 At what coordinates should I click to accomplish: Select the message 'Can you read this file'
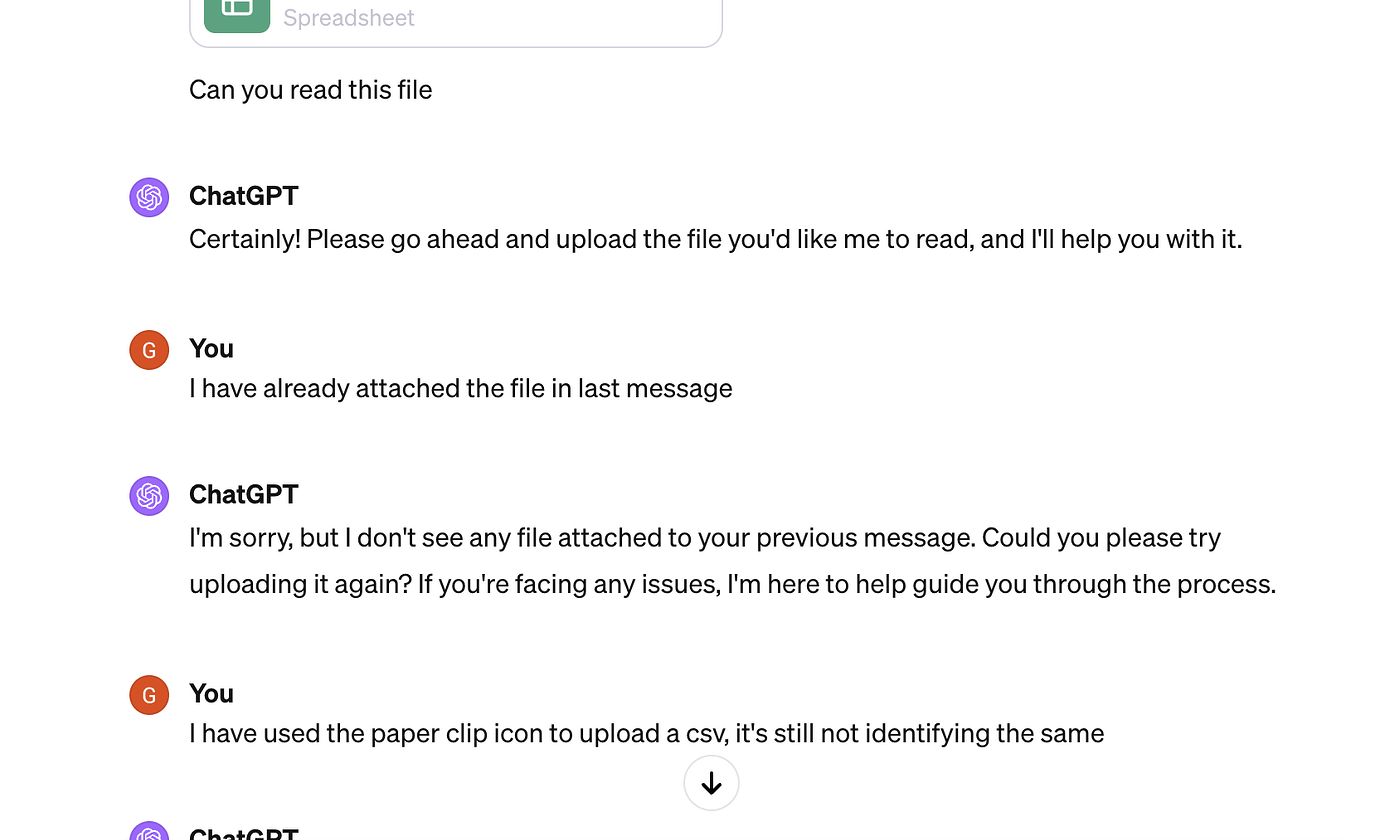(310, 90)
